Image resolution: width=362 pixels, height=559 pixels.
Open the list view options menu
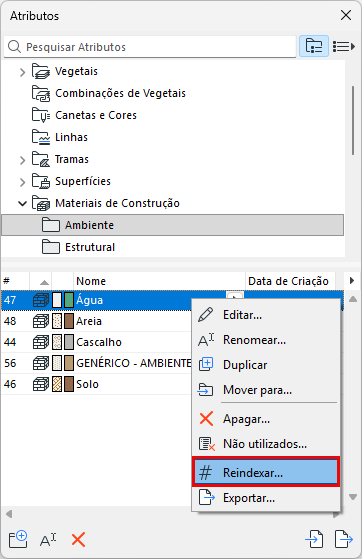pyautogui.click(x=344, y=46)
